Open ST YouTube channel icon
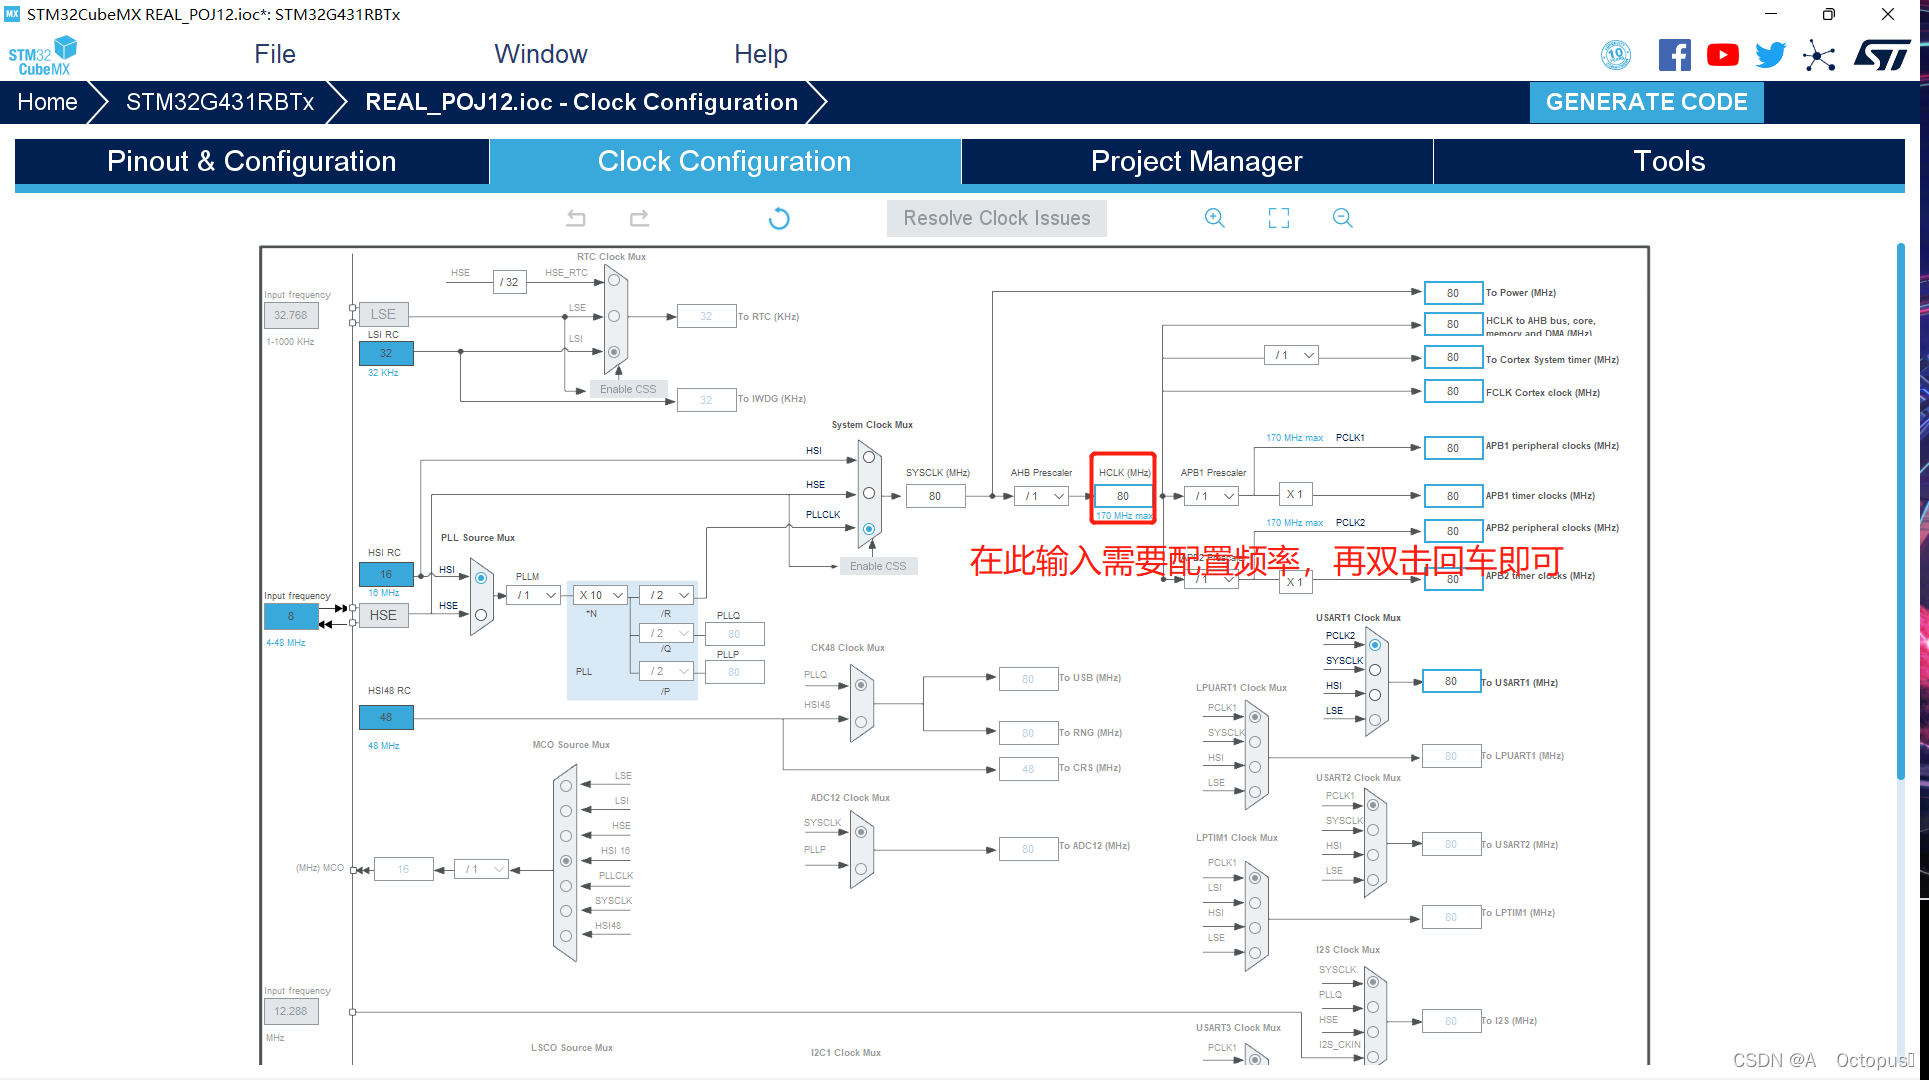The height and width of the screenshot is (1080, 1929). [1722, 55]
